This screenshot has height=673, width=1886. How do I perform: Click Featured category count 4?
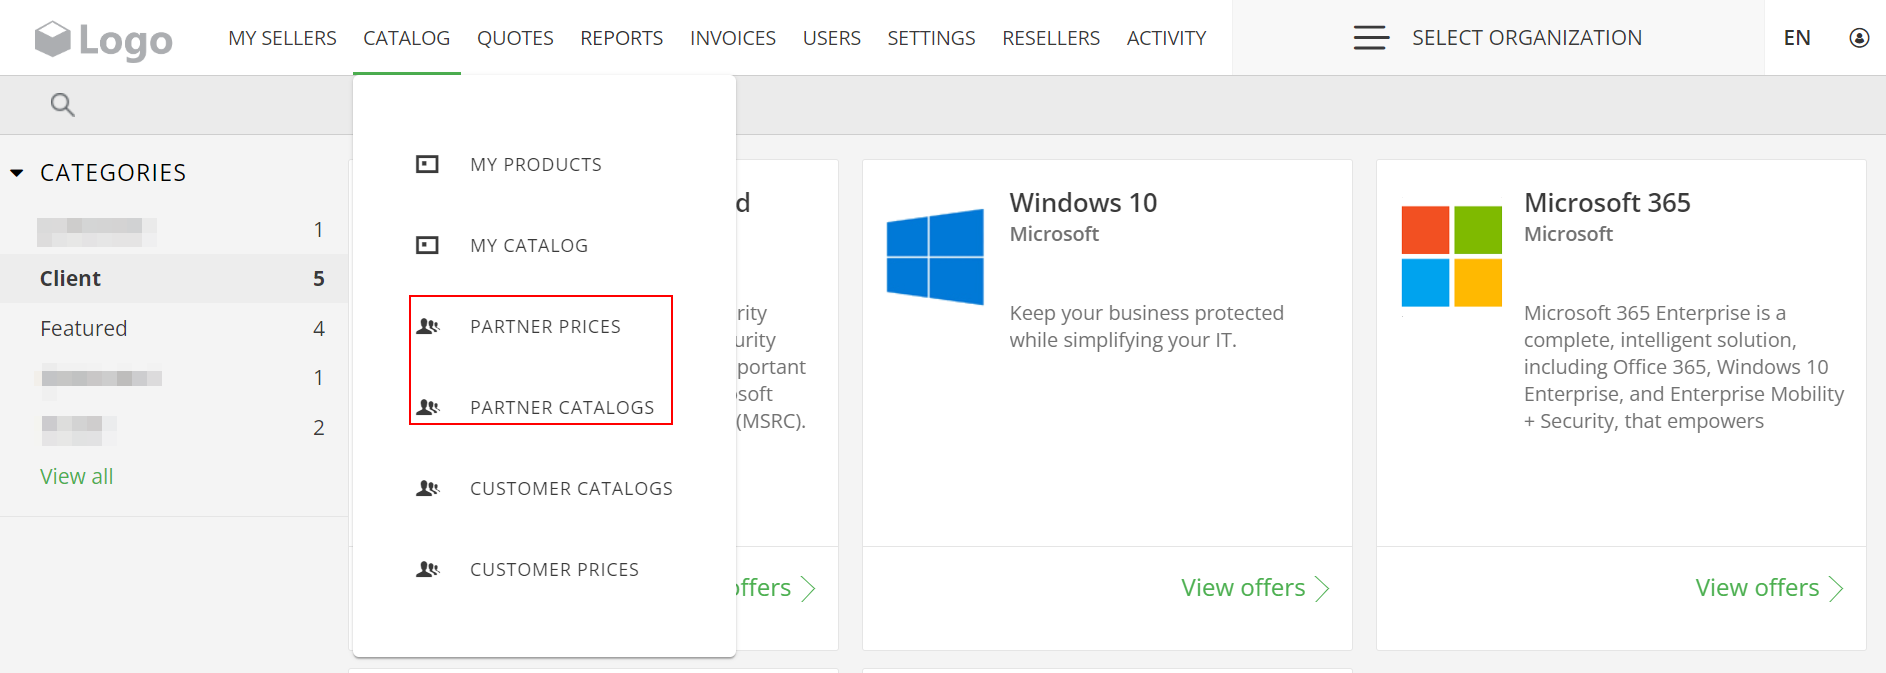[319, 328]
